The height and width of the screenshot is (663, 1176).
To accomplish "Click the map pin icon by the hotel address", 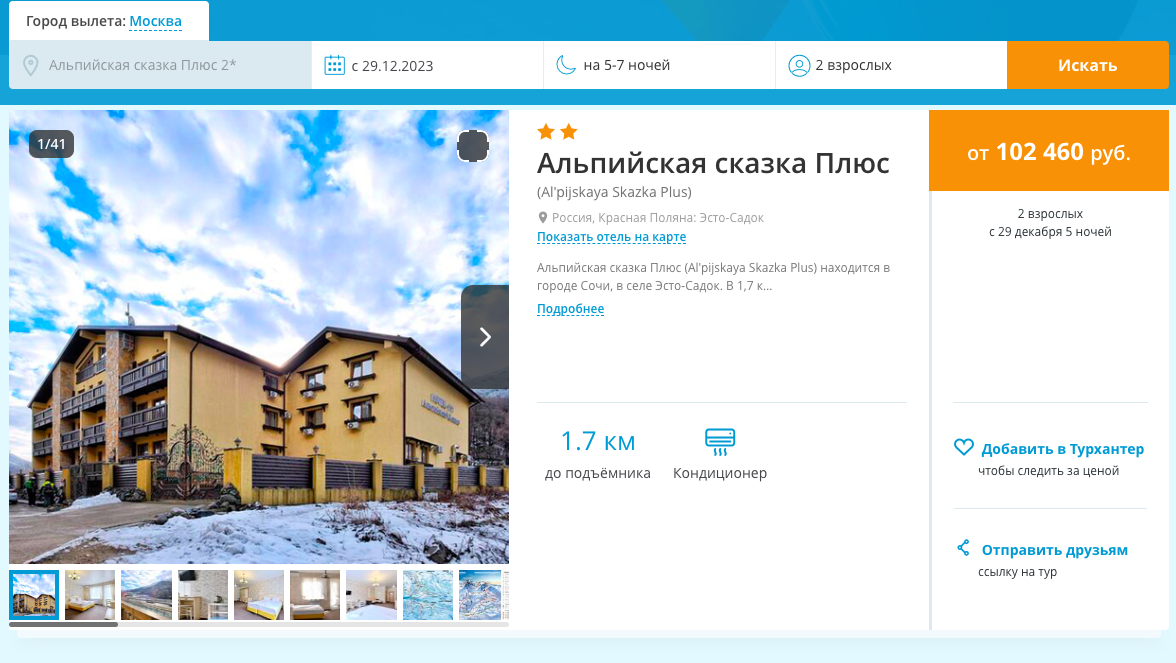I will 543,218.
